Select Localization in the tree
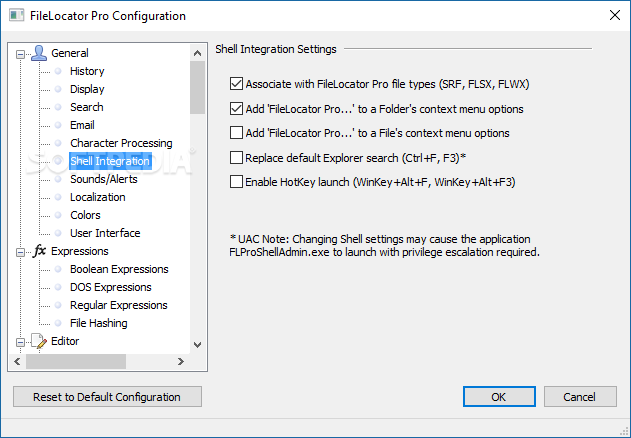Screen dimensions: 631x438 click(98, 197)
